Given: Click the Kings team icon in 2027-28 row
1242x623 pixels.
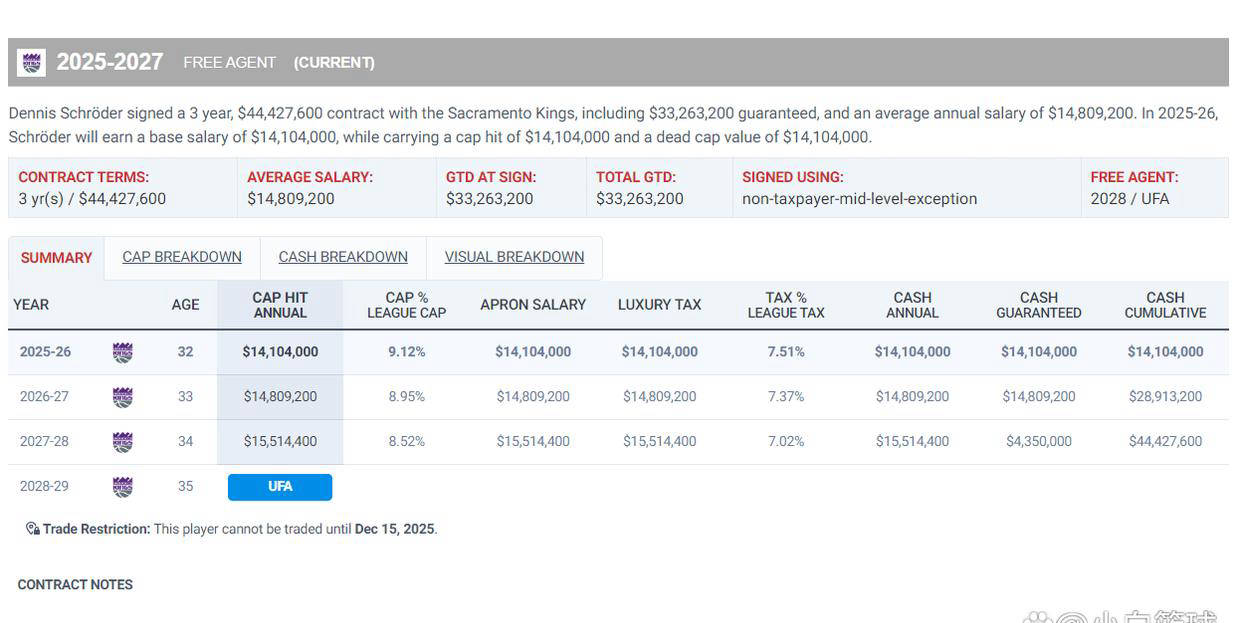Looking at the screenshot, I should [x=122, y=441].
